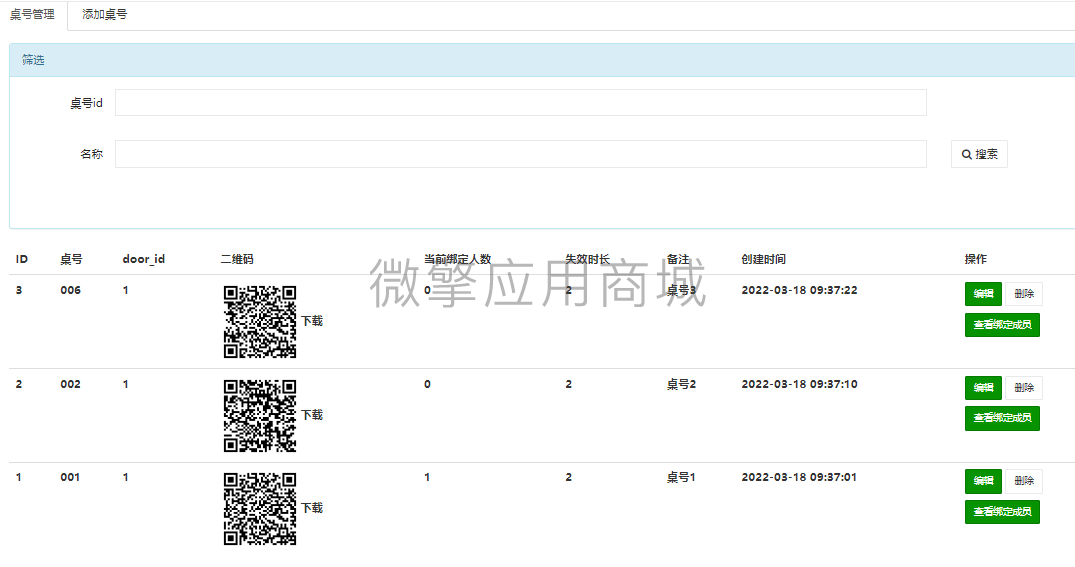
Task: Focus the 桌号id input field
Action: click(x=520, y=103)
